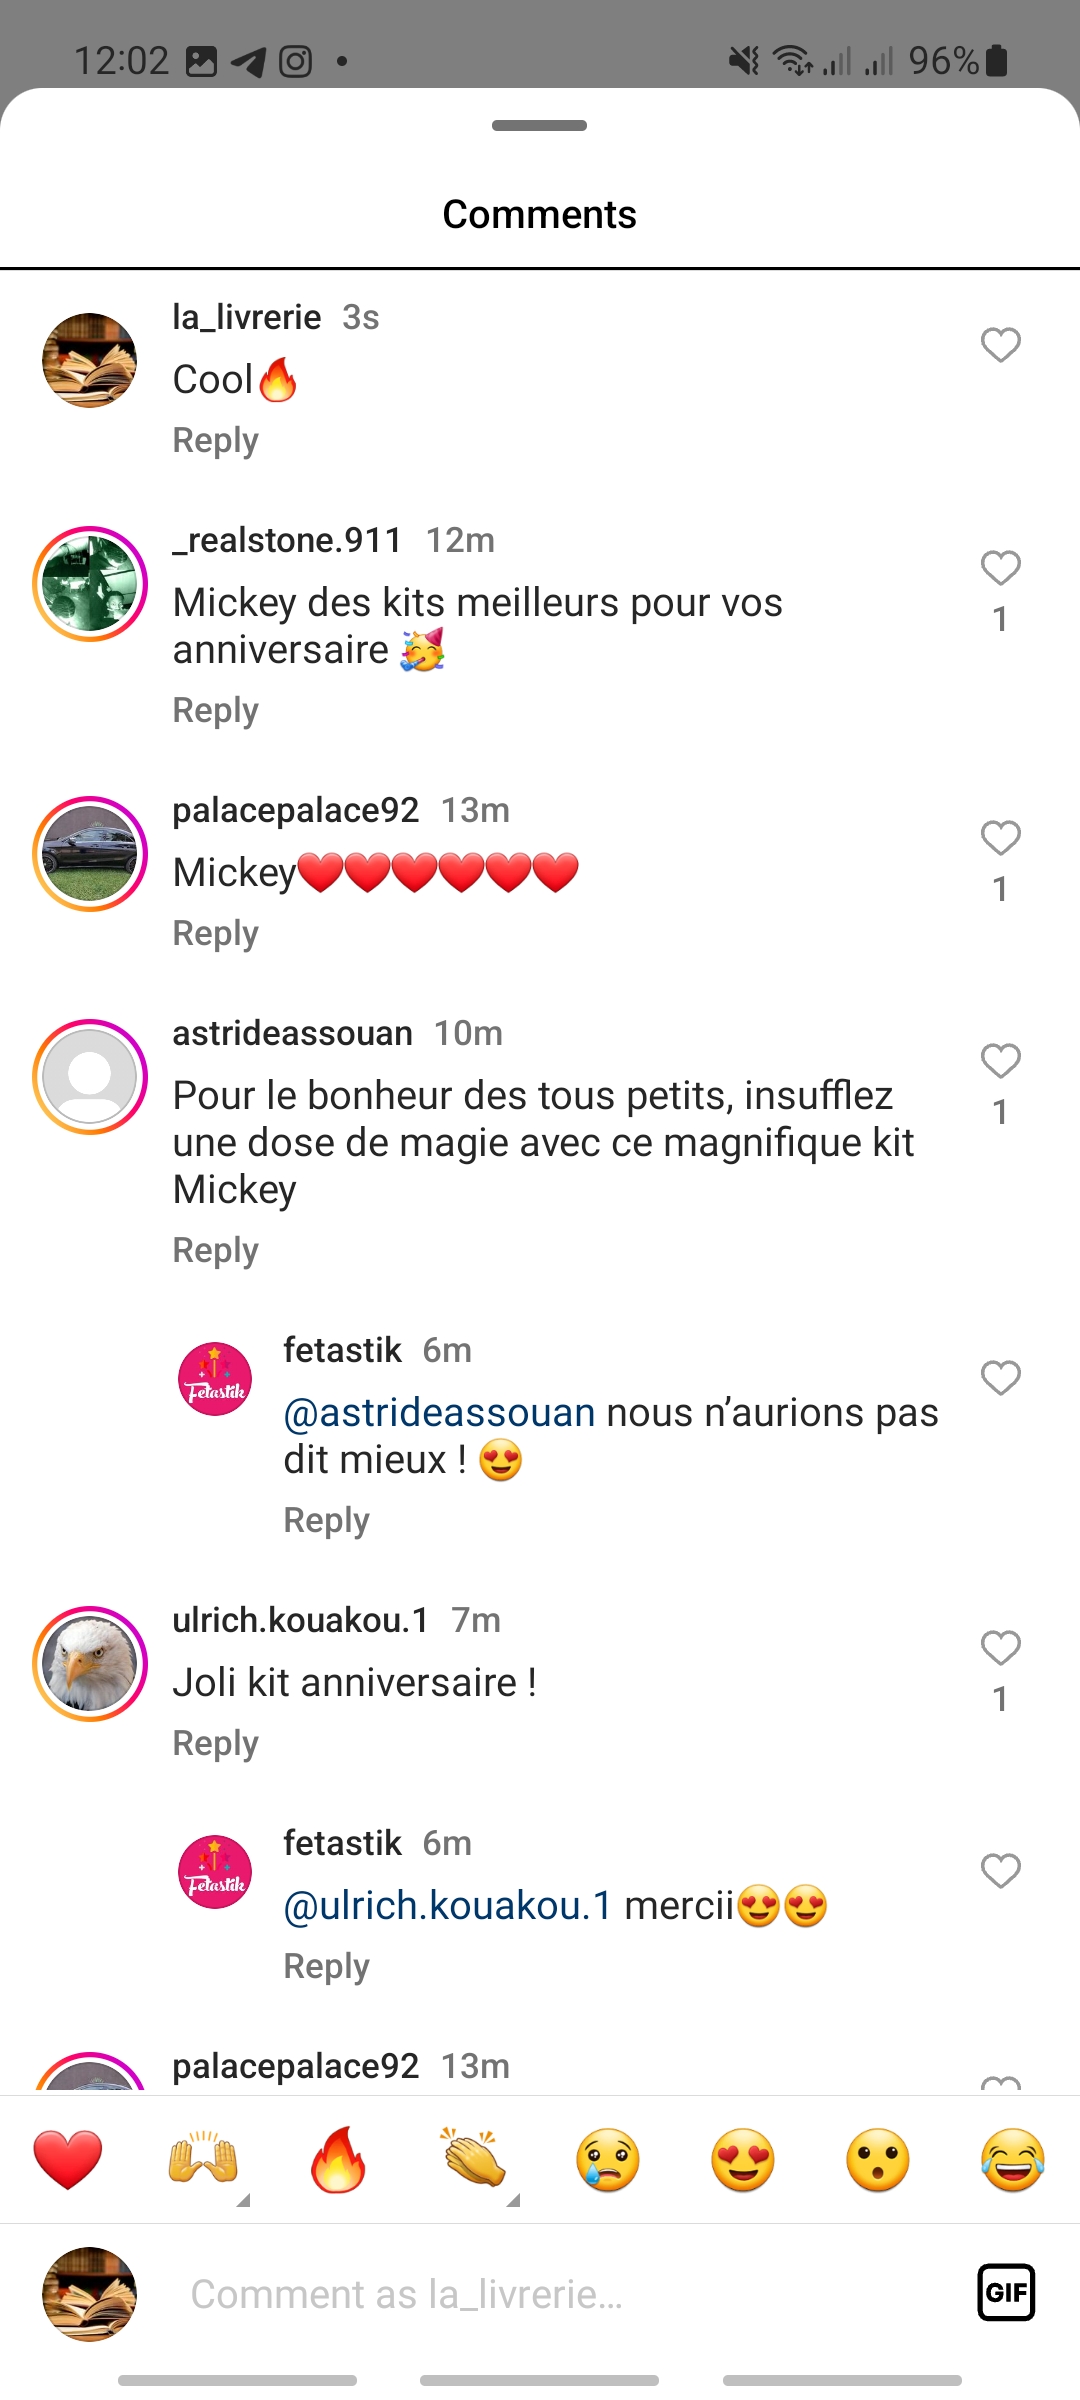Screen dimensions: 1080x2400
Task: Like ulrich.kouakou.1's "Joli kit anniversaire" comment
Action: pyautogui.click(x=1000, y=1648)
